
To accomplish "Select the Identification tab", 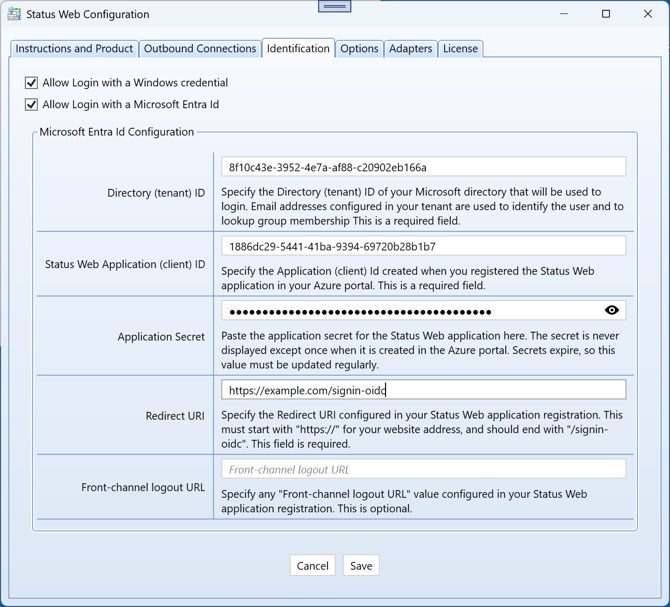I will (x=298, y=48).
